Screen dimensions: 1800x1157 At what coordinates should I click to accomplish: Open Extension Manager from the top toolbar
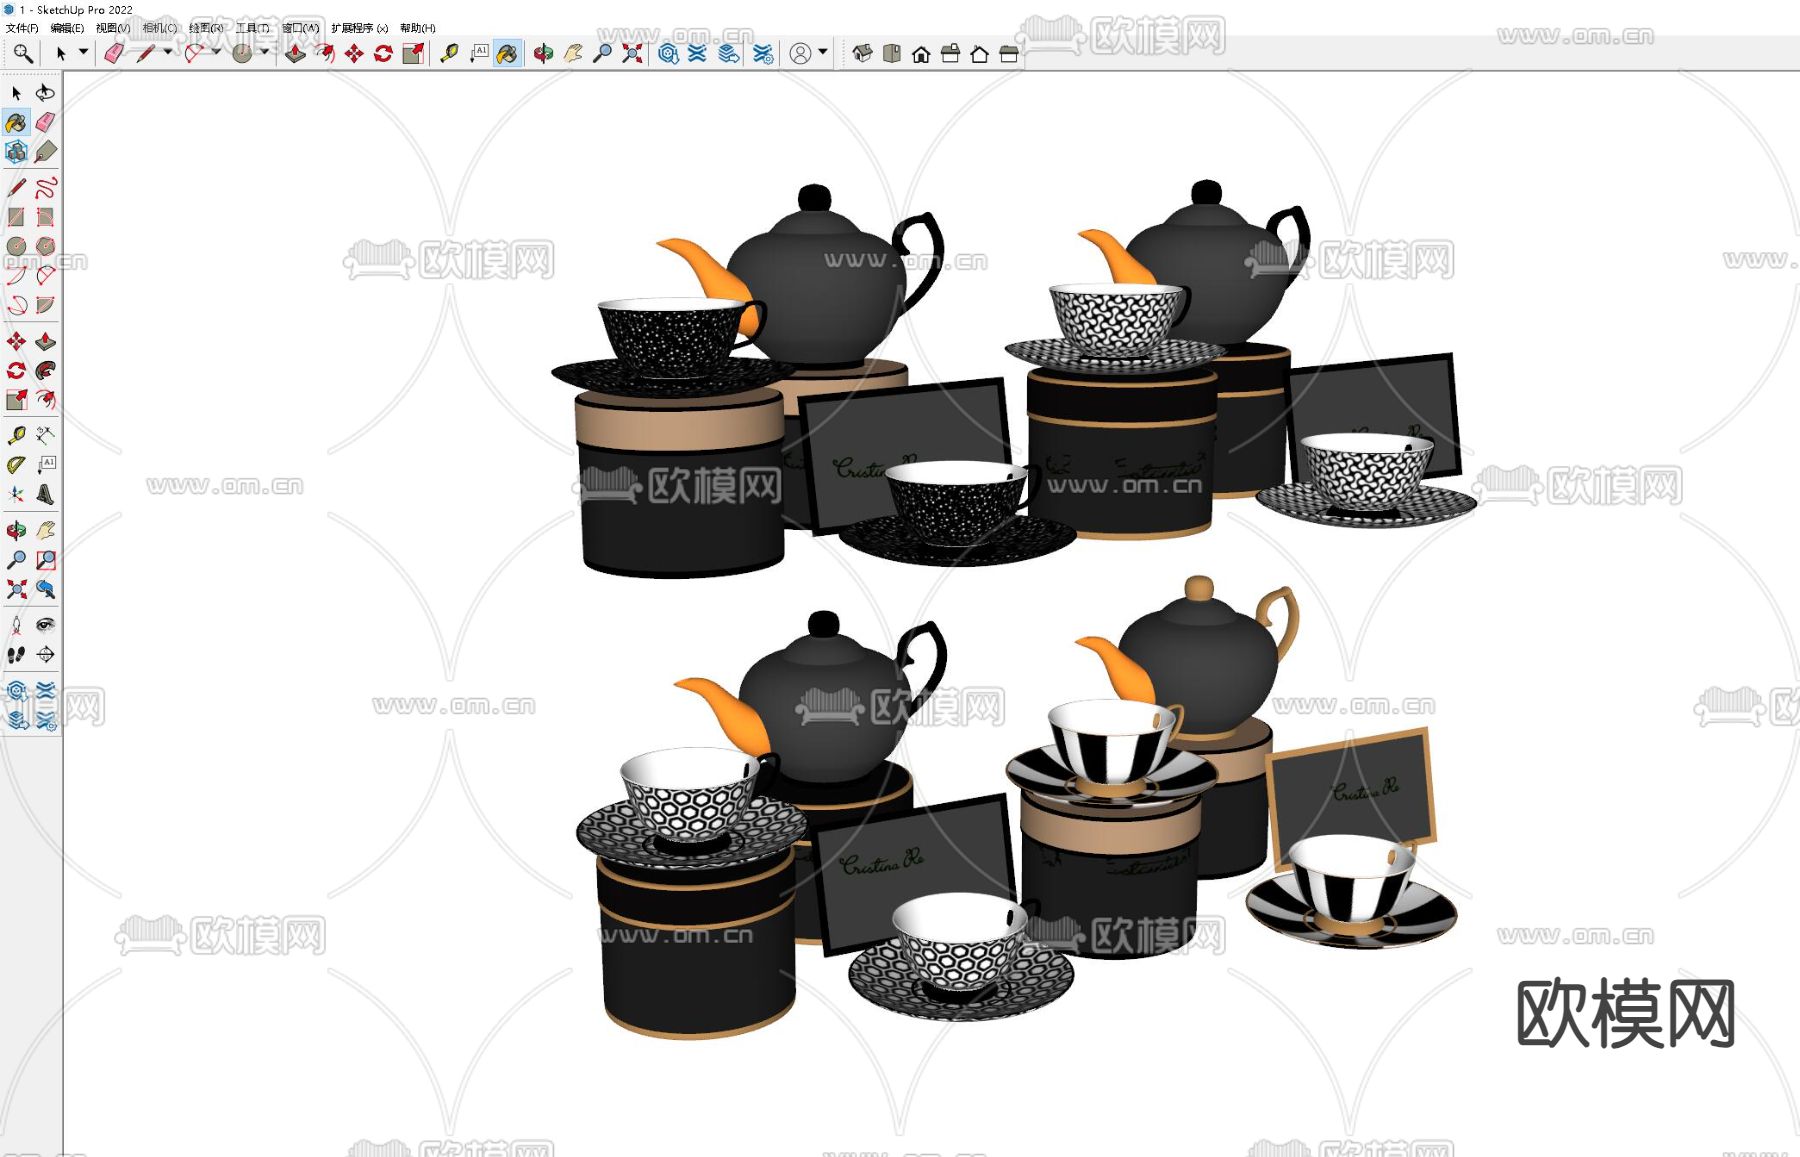[x=763, y=54]
